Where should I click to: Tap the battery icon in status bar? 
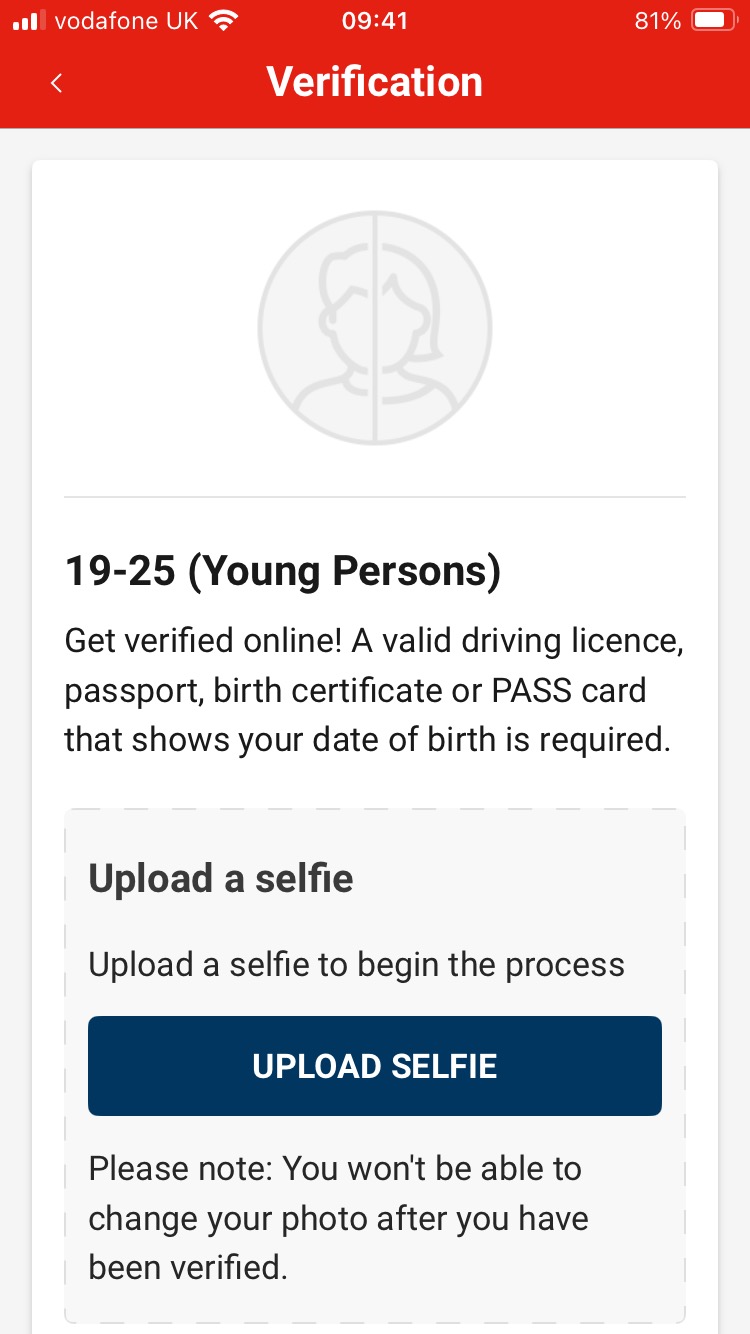(715, 21)
